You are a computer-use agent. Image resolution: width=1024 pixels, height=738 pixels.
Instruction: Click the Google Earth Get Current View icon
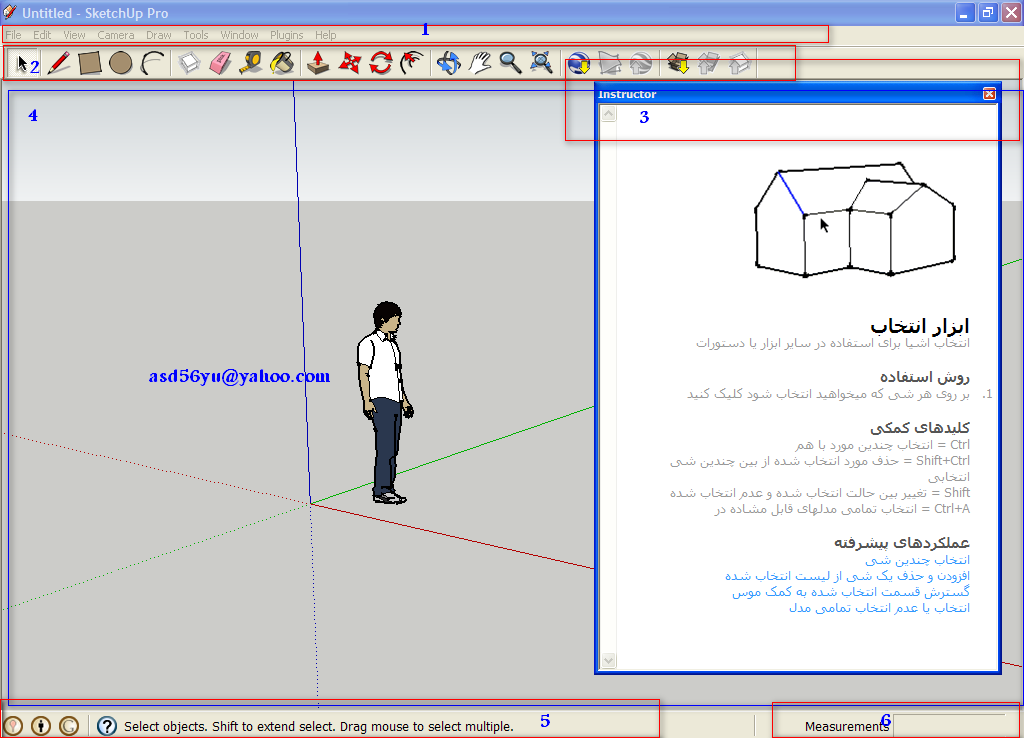[579, 63]
